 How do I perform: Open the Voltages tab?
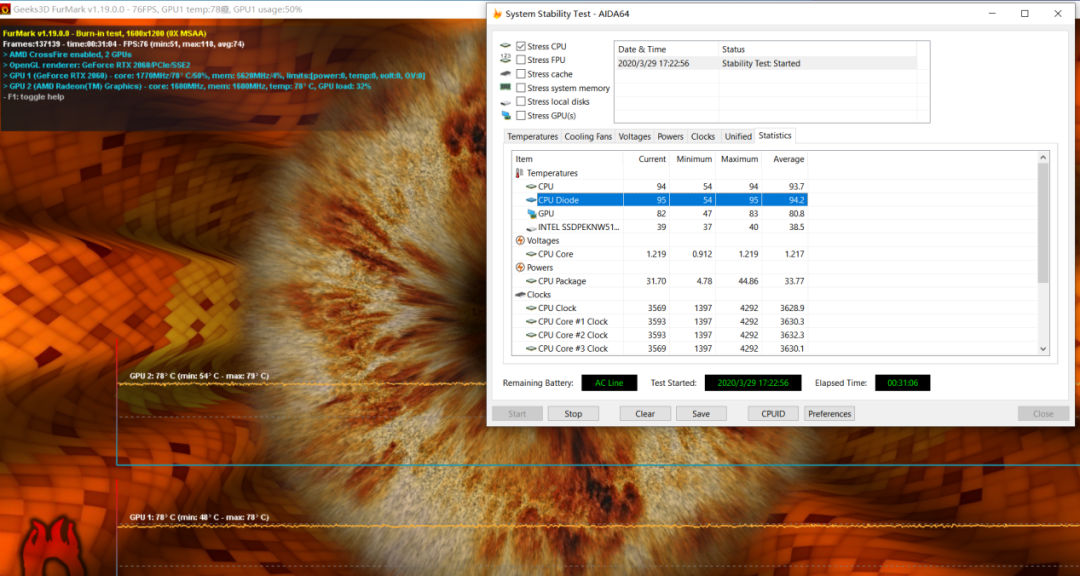click(x=634, y=136)
